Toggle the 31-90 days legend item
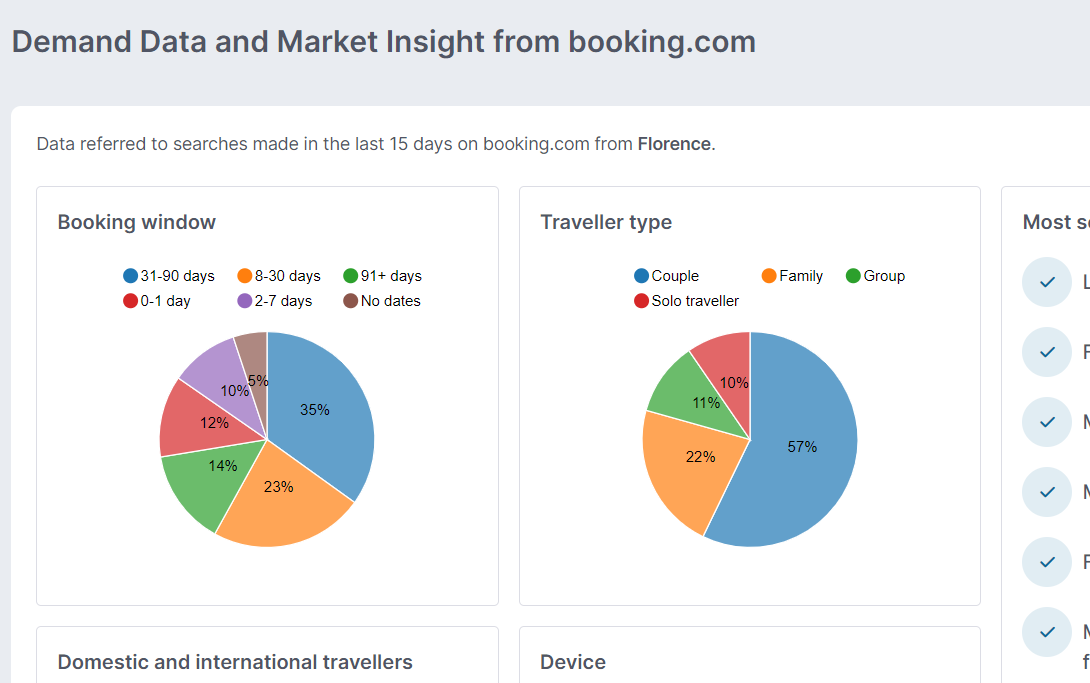1090x683 pixels. [169, 276]
